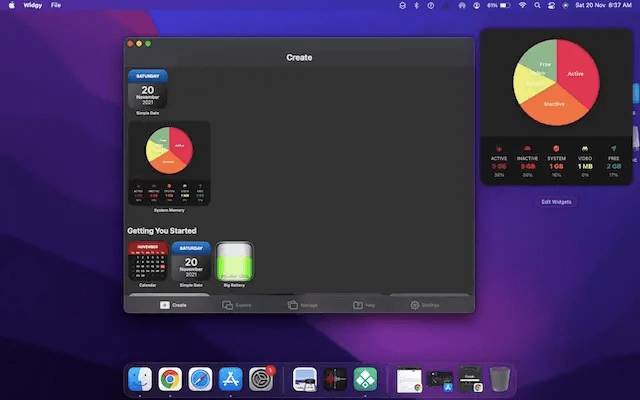Open the App Store from the Dock
This screenshot has width=640, height=400.
pos(231,379)
